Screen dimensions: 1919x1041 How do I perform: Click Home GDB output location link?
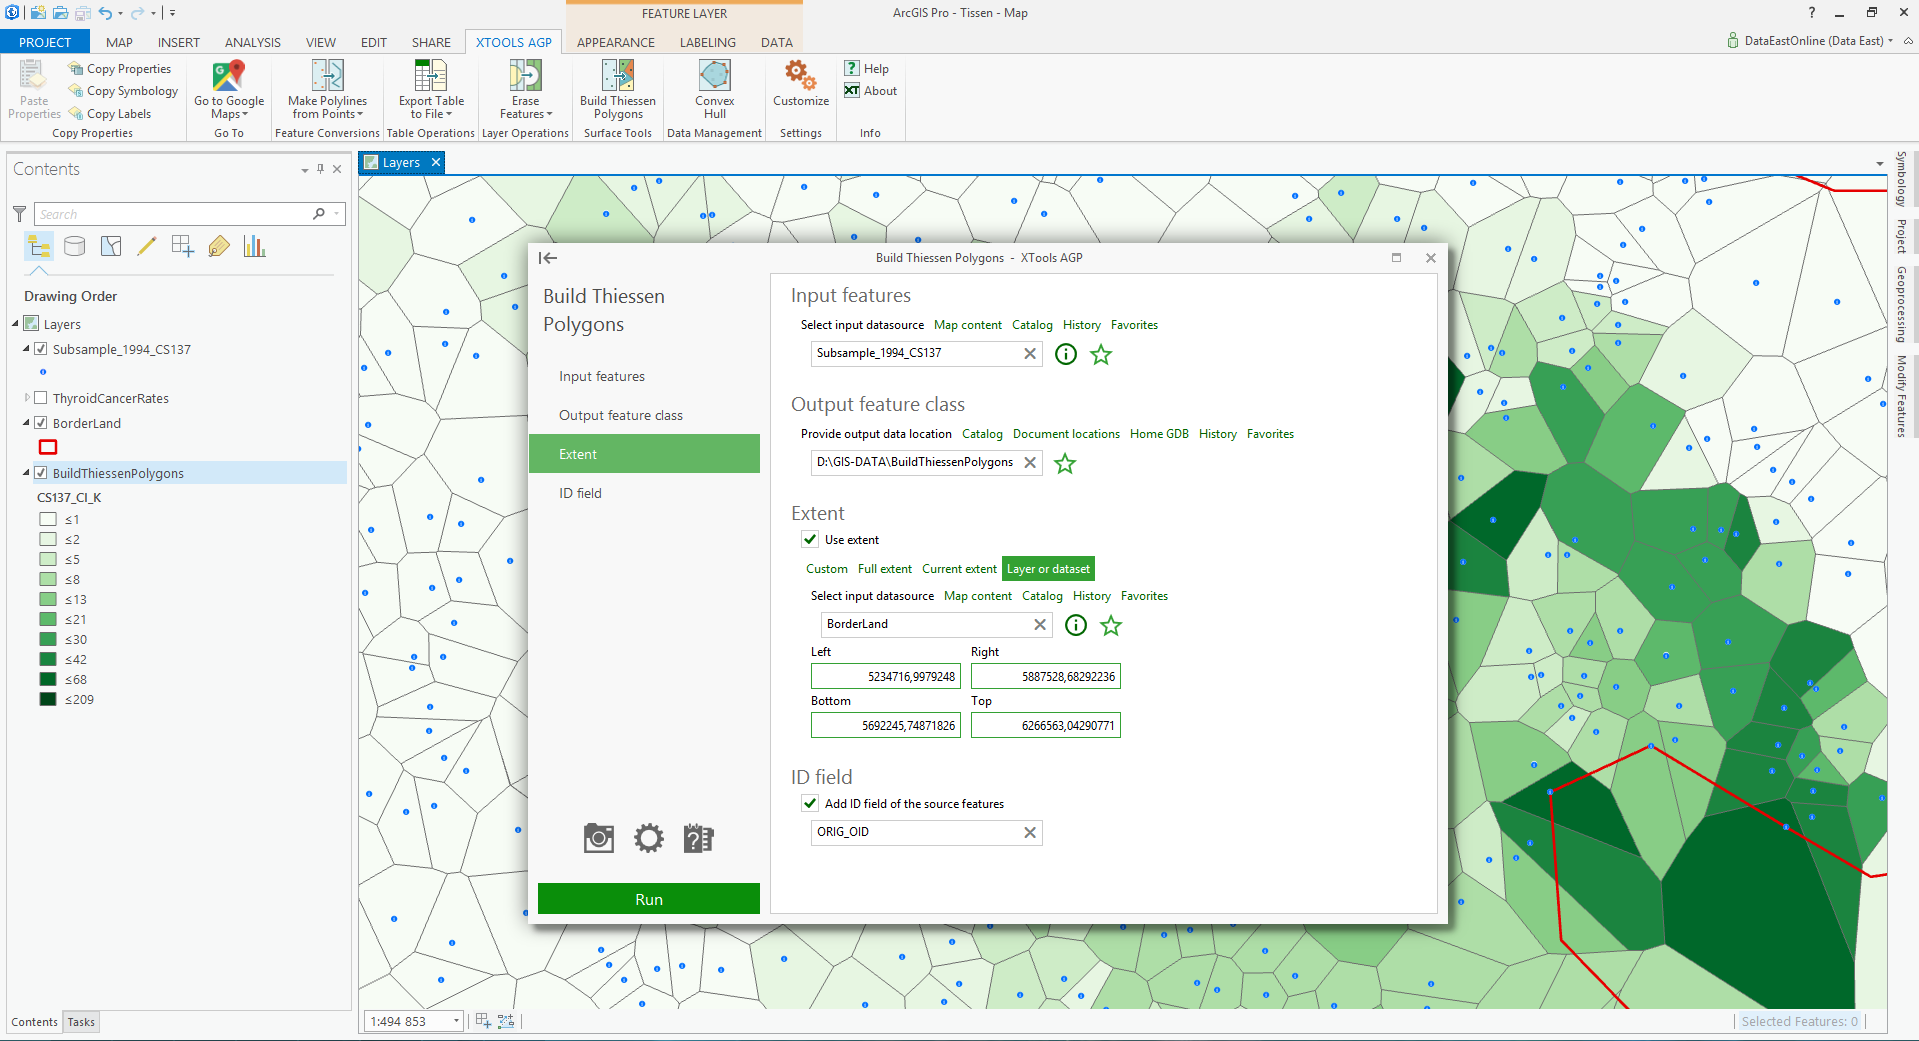[x=1159, y=434]
